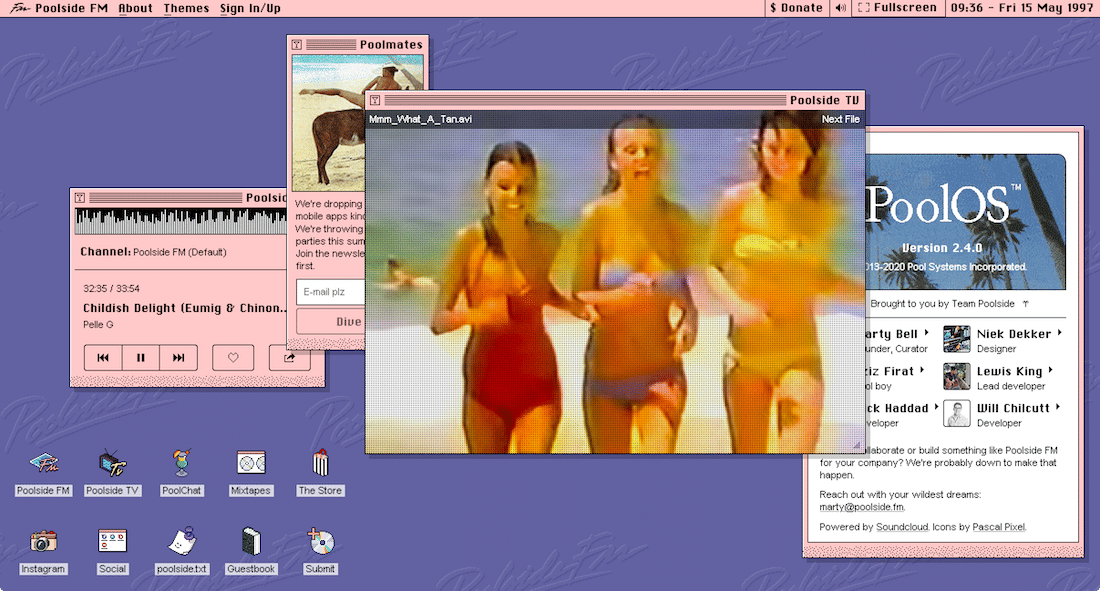Click the palm icon beside Team Poolside
1100x591 pixels.
[1026, 304]
